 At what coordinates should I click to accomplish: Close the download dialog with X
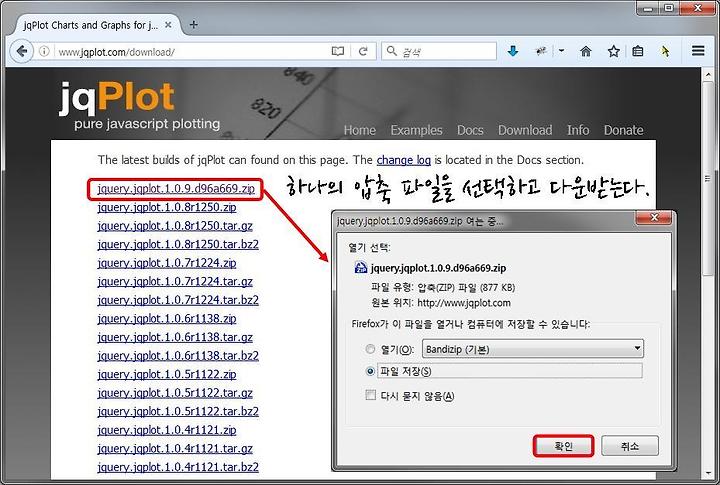click(654, 218)
